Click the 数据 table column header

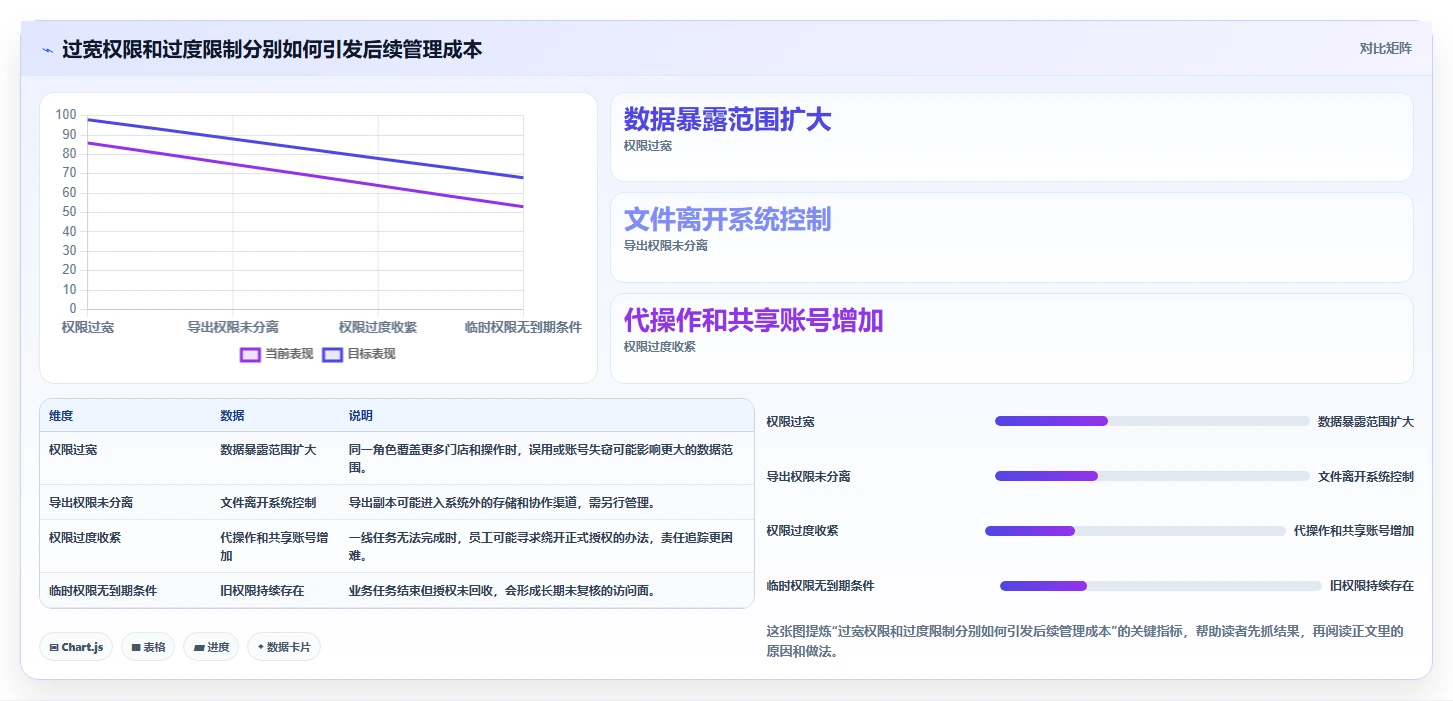coord(232,416)
